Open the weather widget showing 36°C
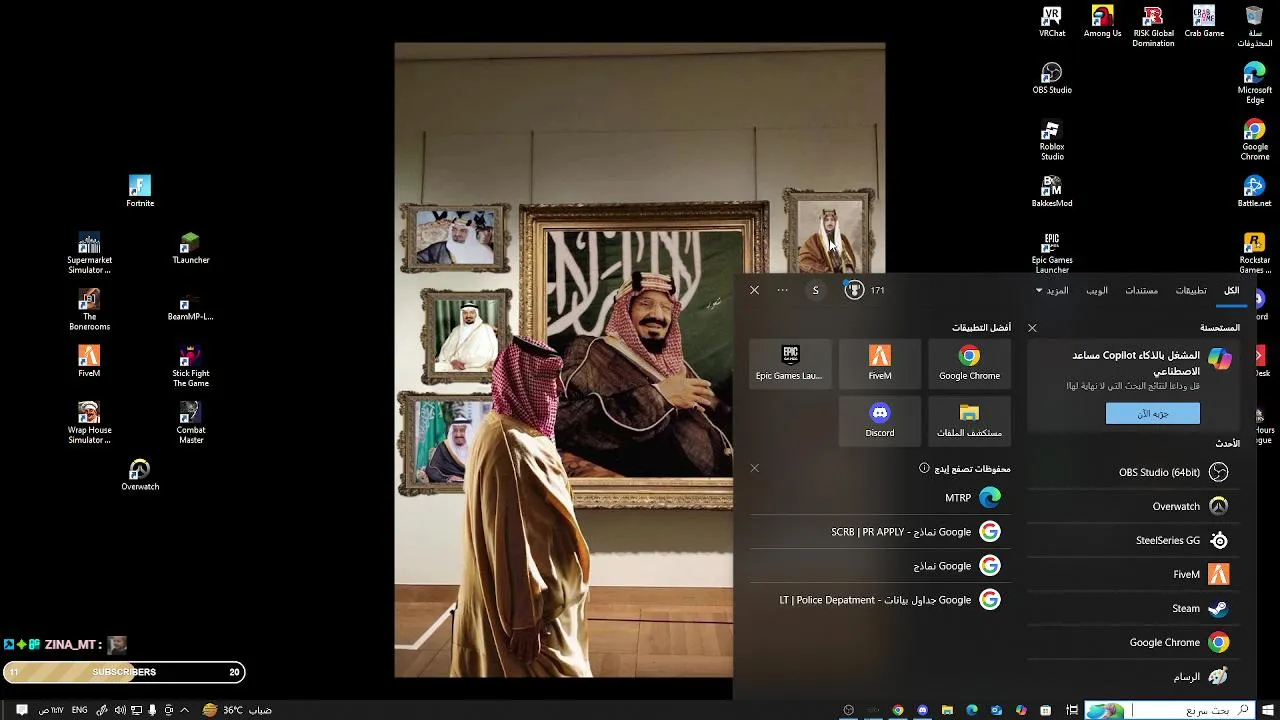Image resolution: width=1280 pixels, height=720 pixels. pos(236,710)
